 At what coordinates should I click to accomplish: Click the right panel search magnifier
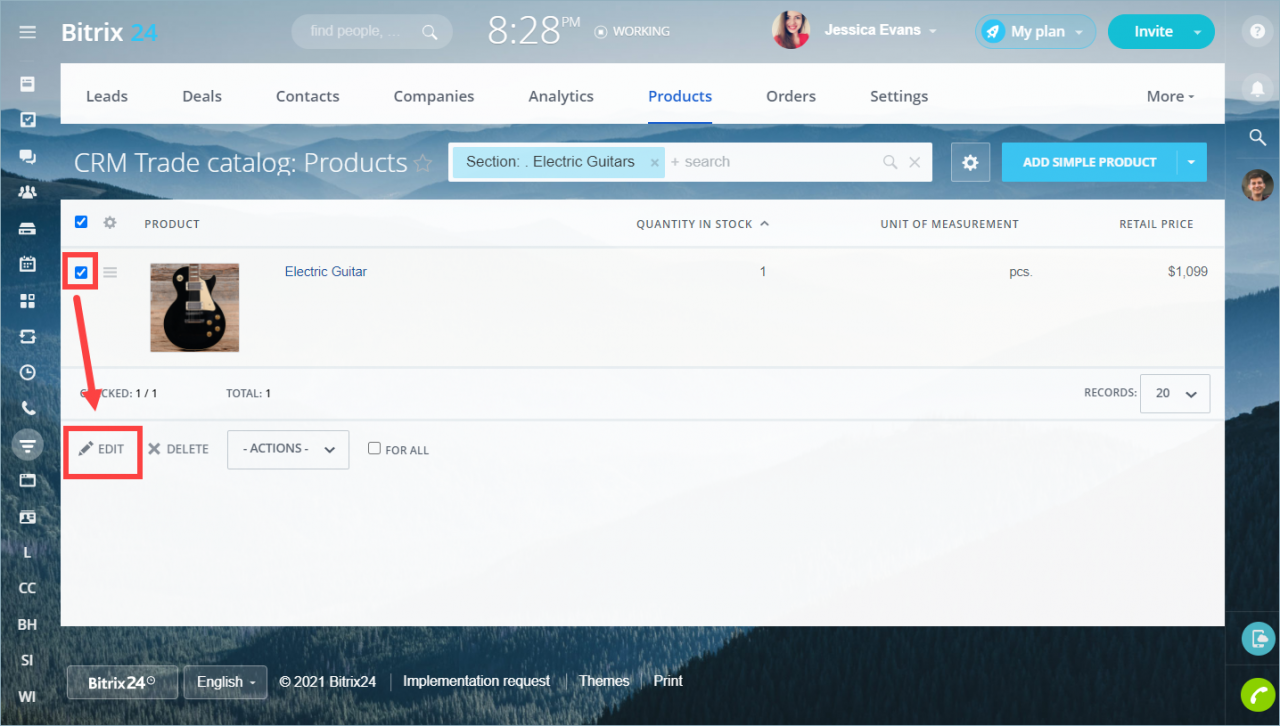1257,138
